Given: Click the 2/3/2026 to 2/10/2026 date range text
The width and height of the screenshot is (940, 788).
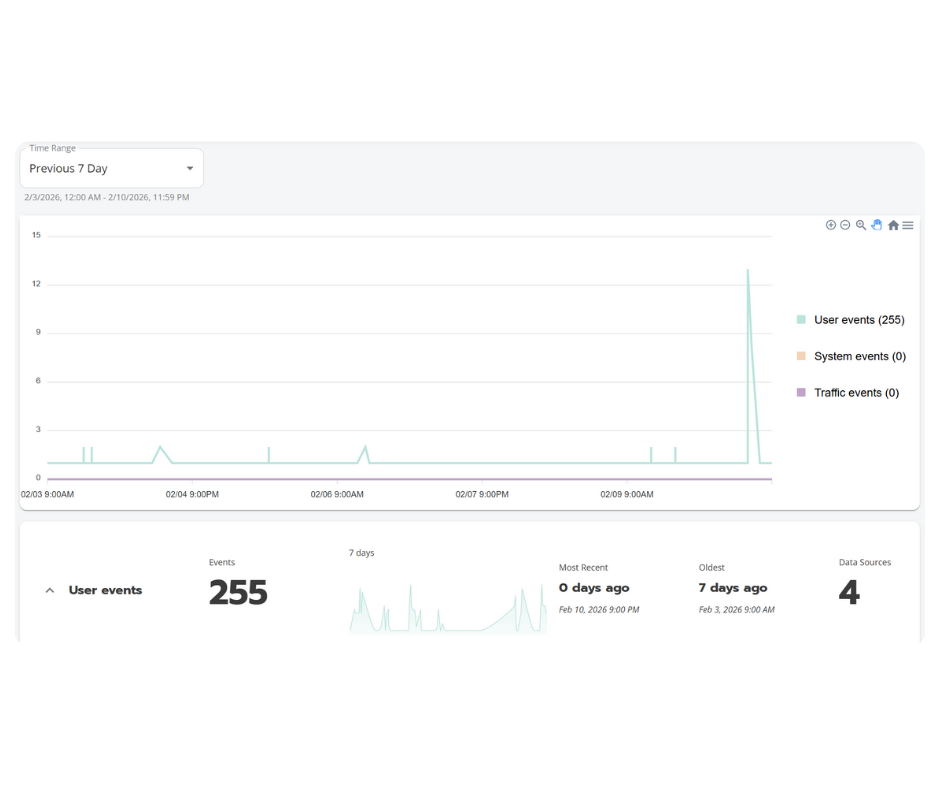Looking at the screenshot, I should pos(106,197).
